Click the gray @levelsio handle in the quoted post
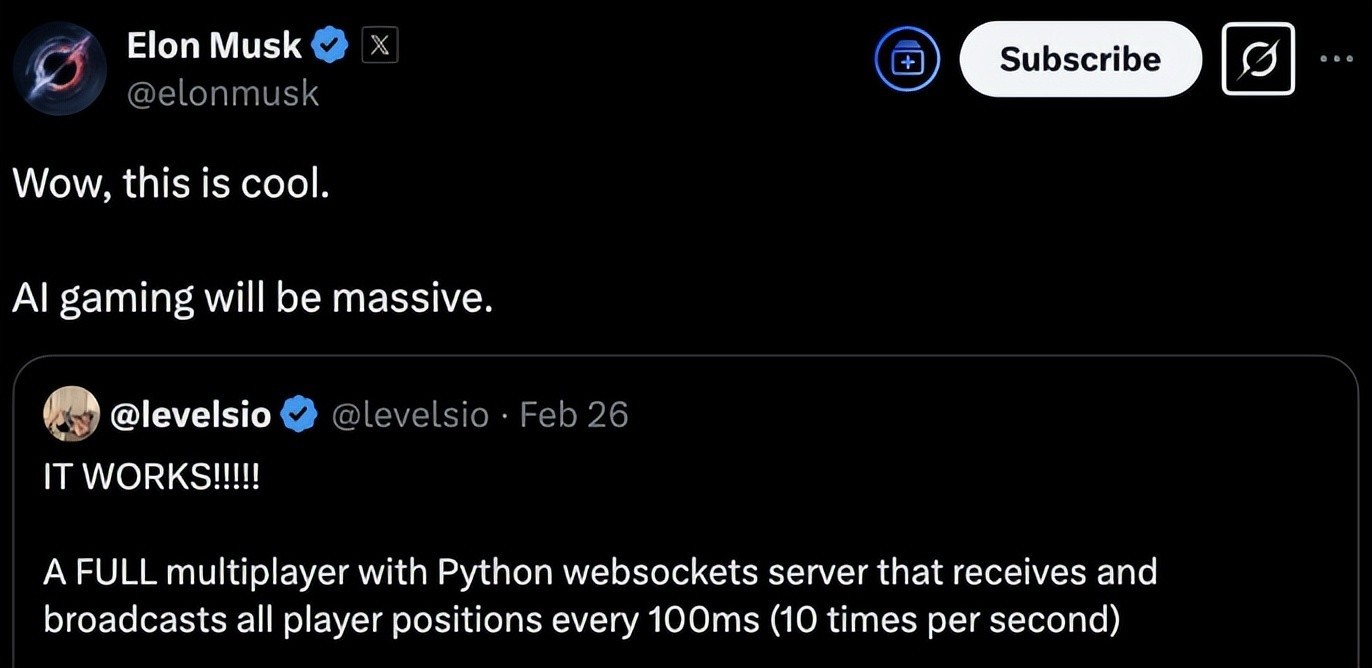The width and height of the screenshot is (1372, 668). click(409, 414)
